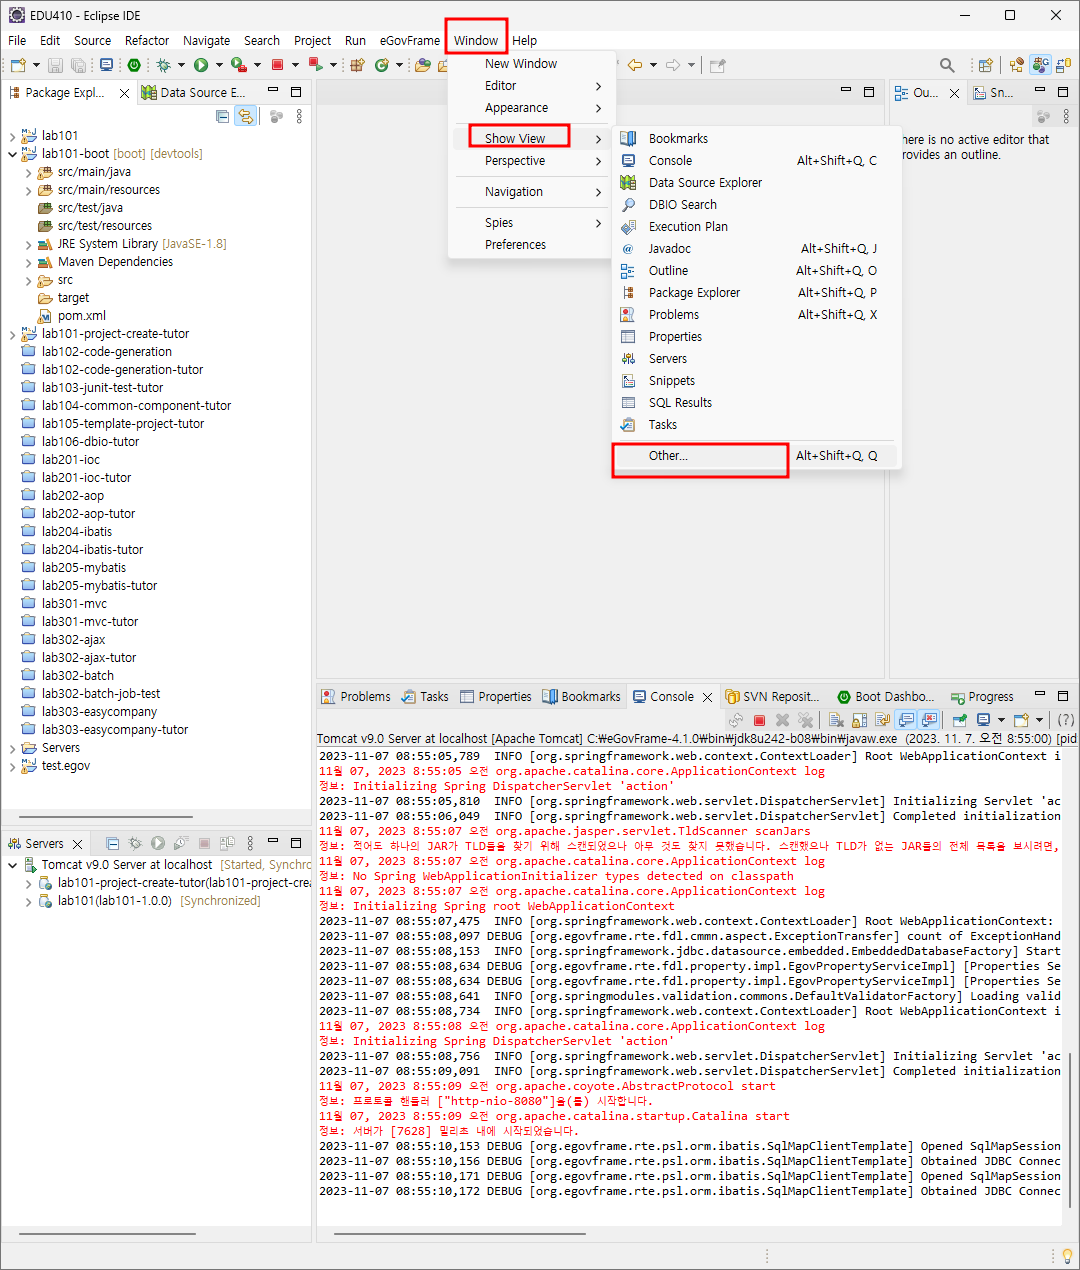Switch to the Problems tab
This screenshot has width=1080, height=1270.
(355, 696)
